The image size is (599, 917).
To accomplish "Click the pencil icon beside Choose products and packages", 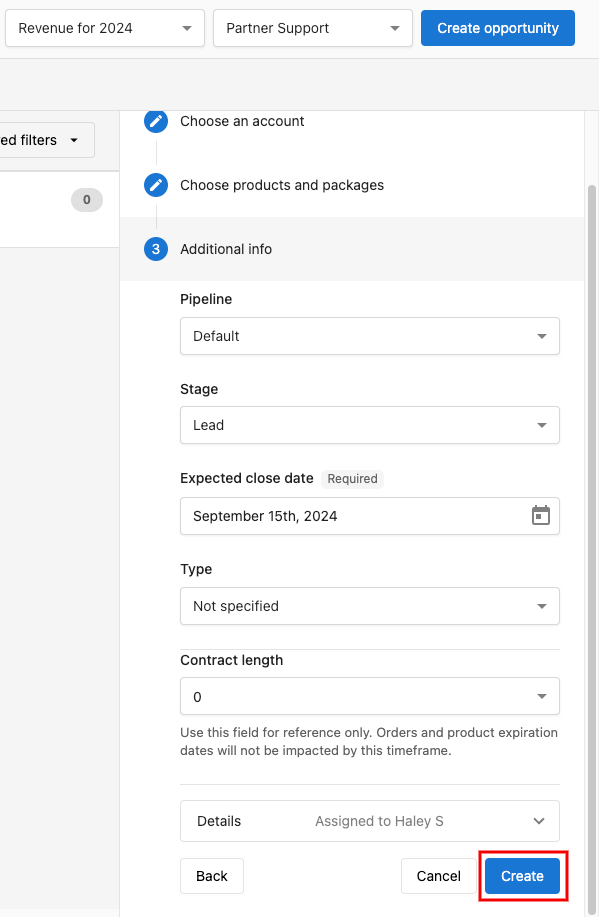I will 156,185.
